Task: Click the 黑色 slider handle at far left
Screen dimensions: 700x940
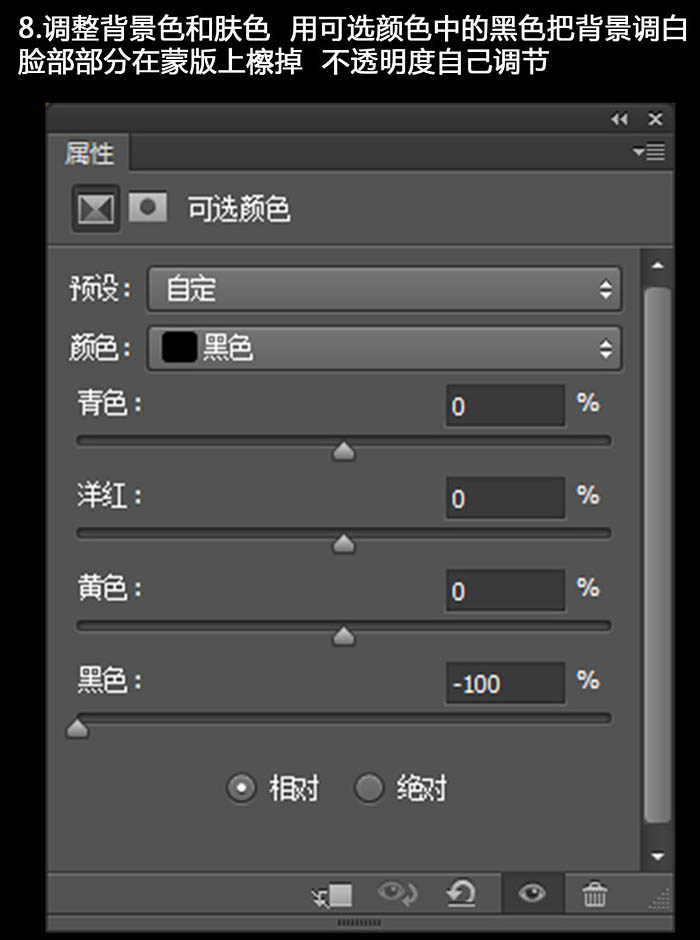Action: 77,728
